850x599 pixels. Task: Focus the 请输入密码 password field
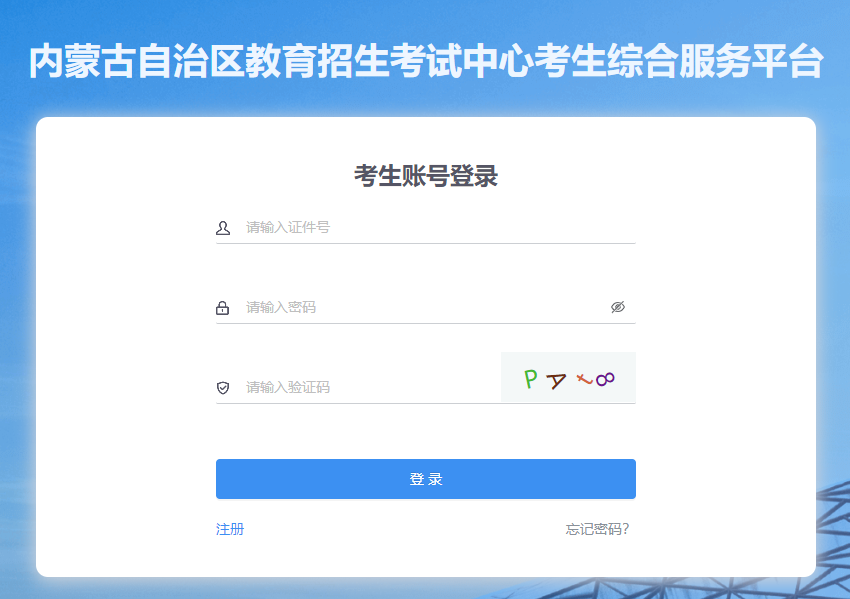[420, 307]
